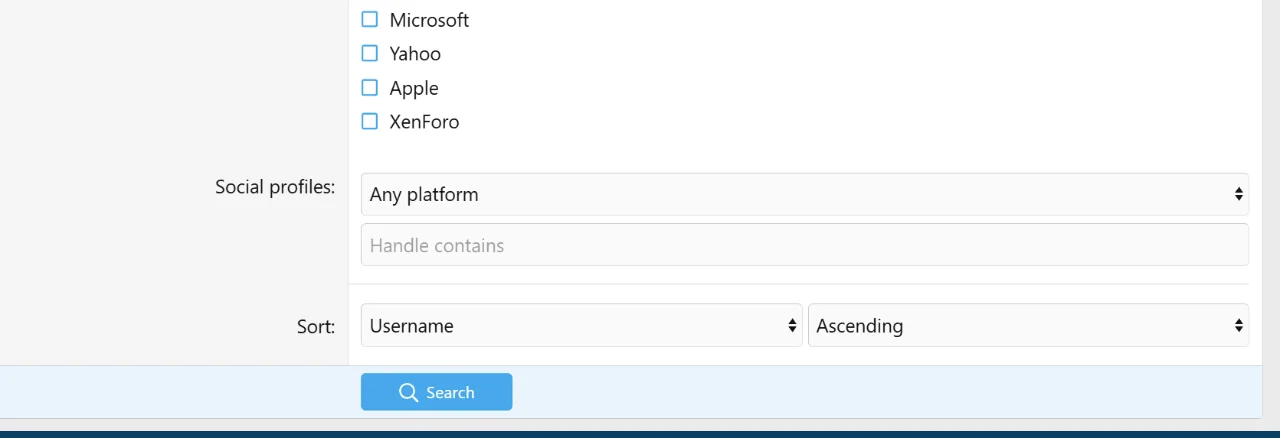The image size is (1280, 438).
Task: Open the Username sort dropdown
Action: pos(581,325)
